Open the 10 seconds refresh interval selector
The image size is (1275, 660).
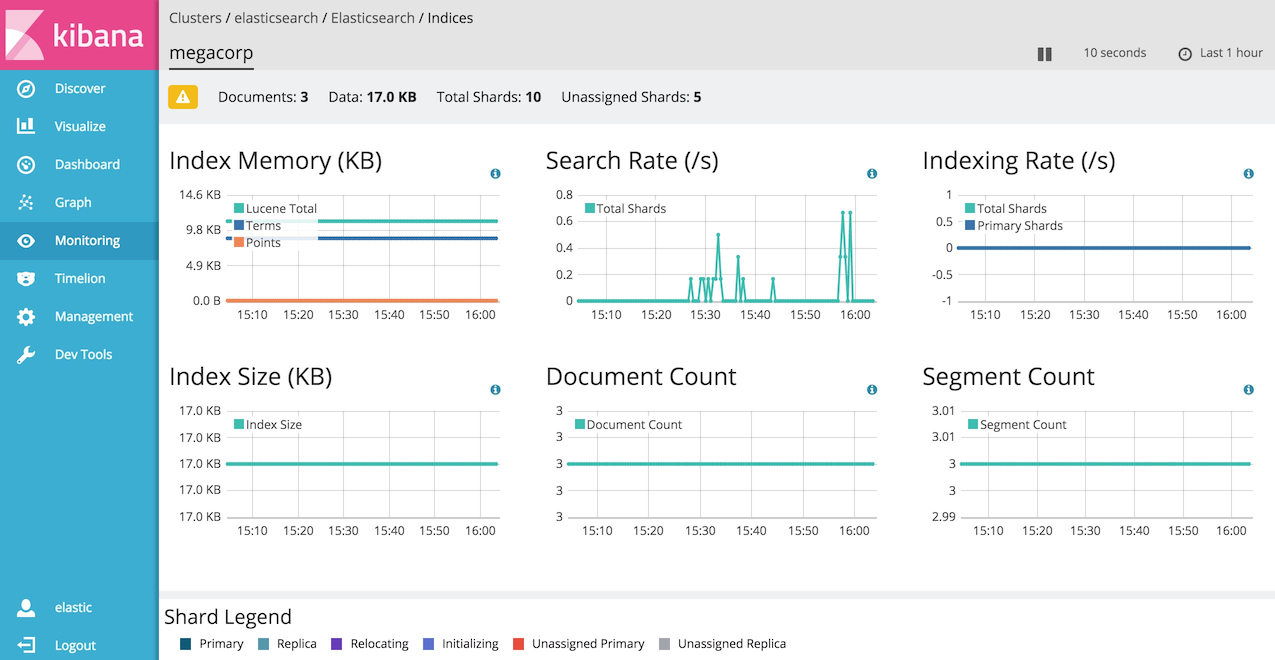pyautogui.click(x=1114, y=53)
